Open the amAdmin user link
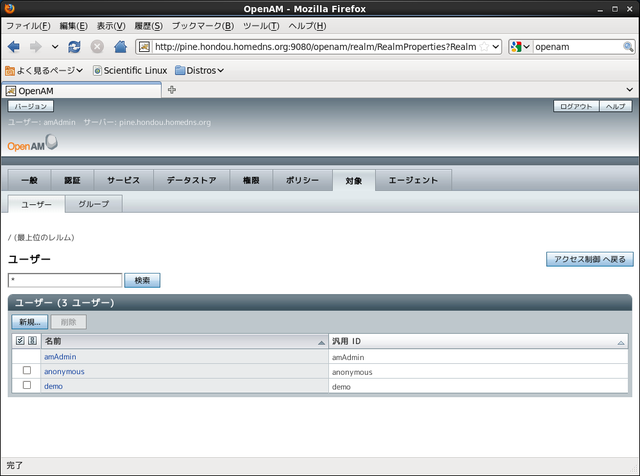The height and width of the screenshot is (476, 640). [x=60, y=356]
